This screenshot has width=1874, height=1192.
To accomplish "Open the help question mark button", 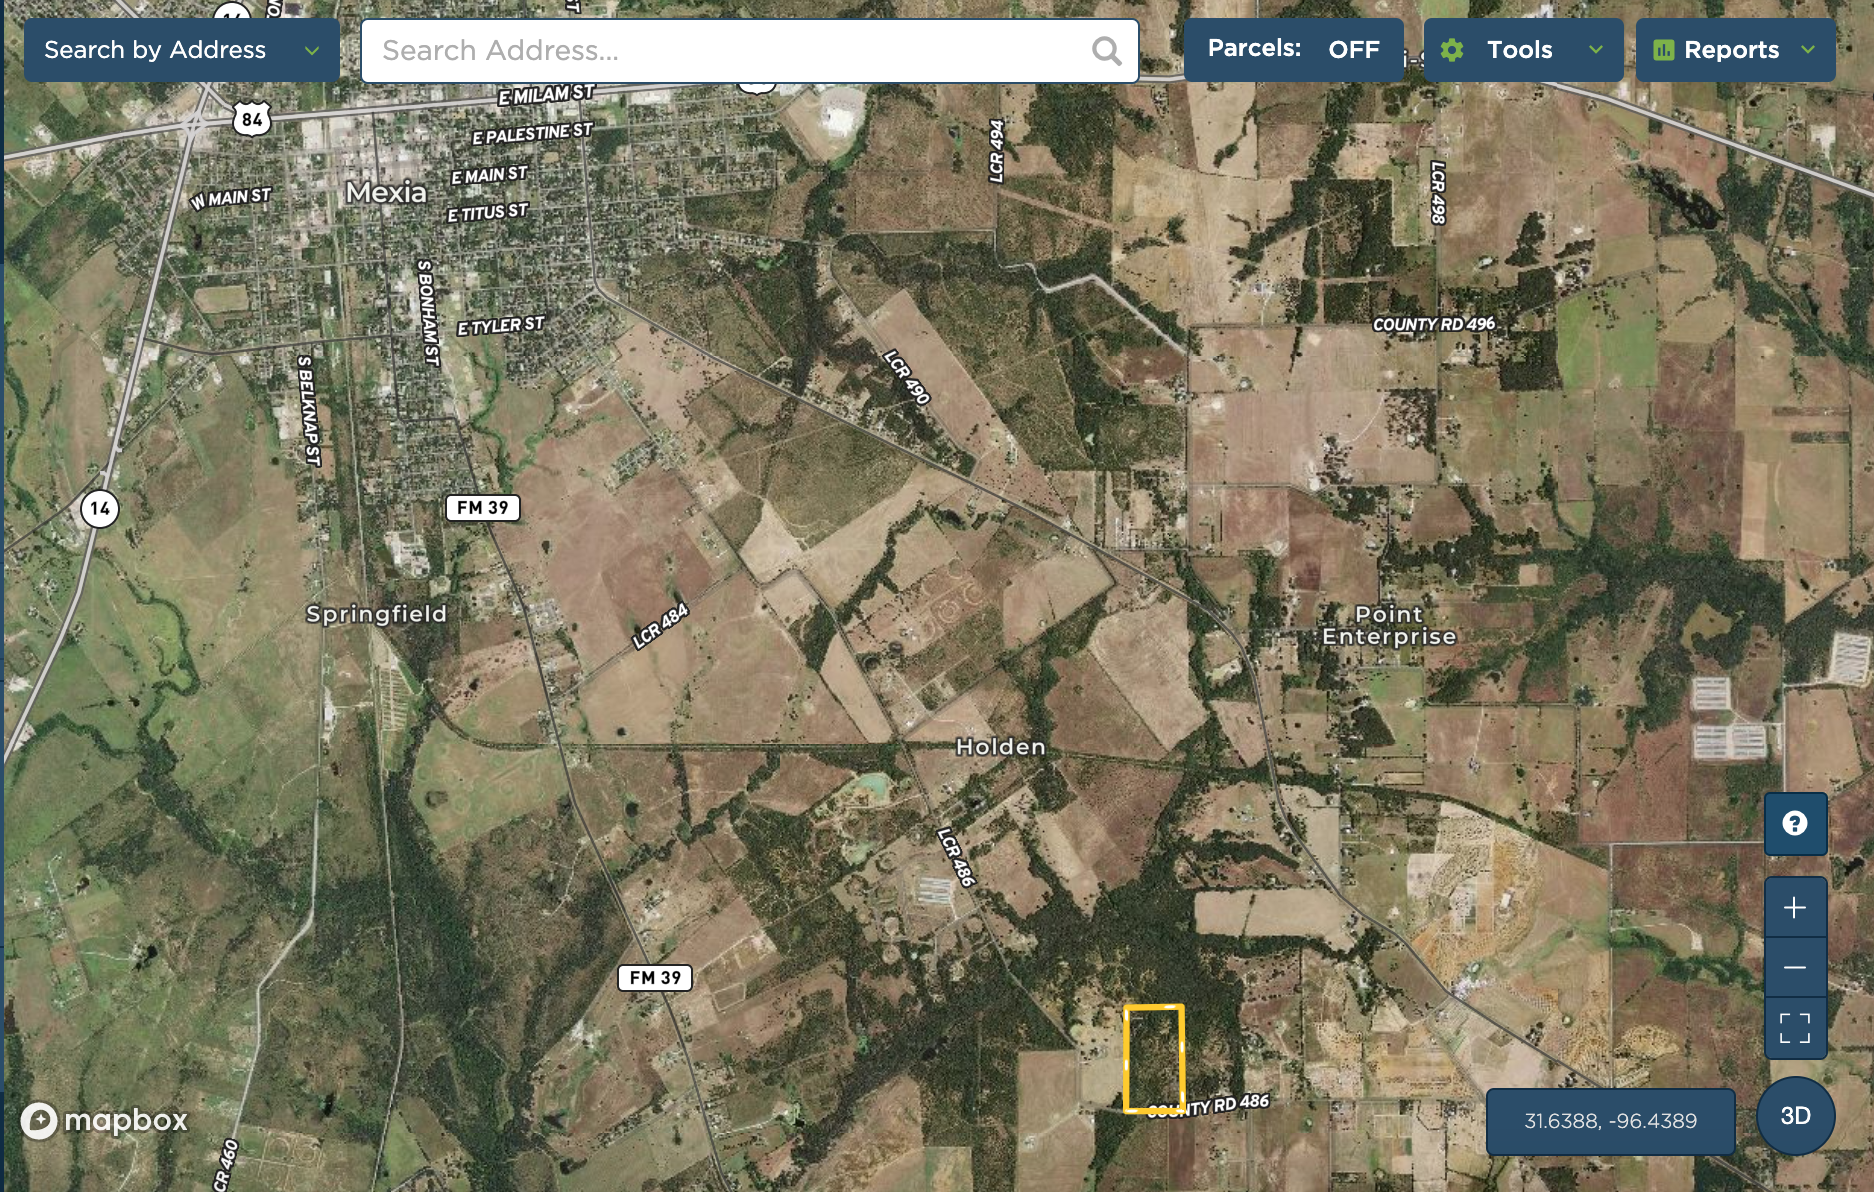I will click(x=1795, y=824).
